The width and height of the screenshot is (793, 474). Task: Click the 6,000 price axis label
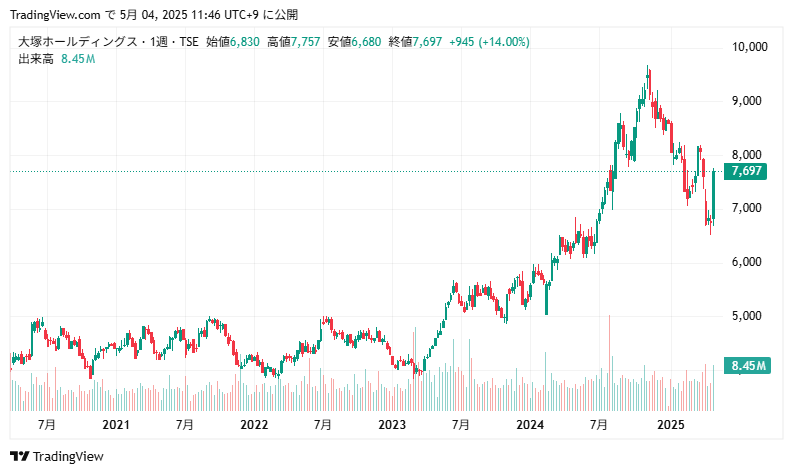click(x=747, y=262)
